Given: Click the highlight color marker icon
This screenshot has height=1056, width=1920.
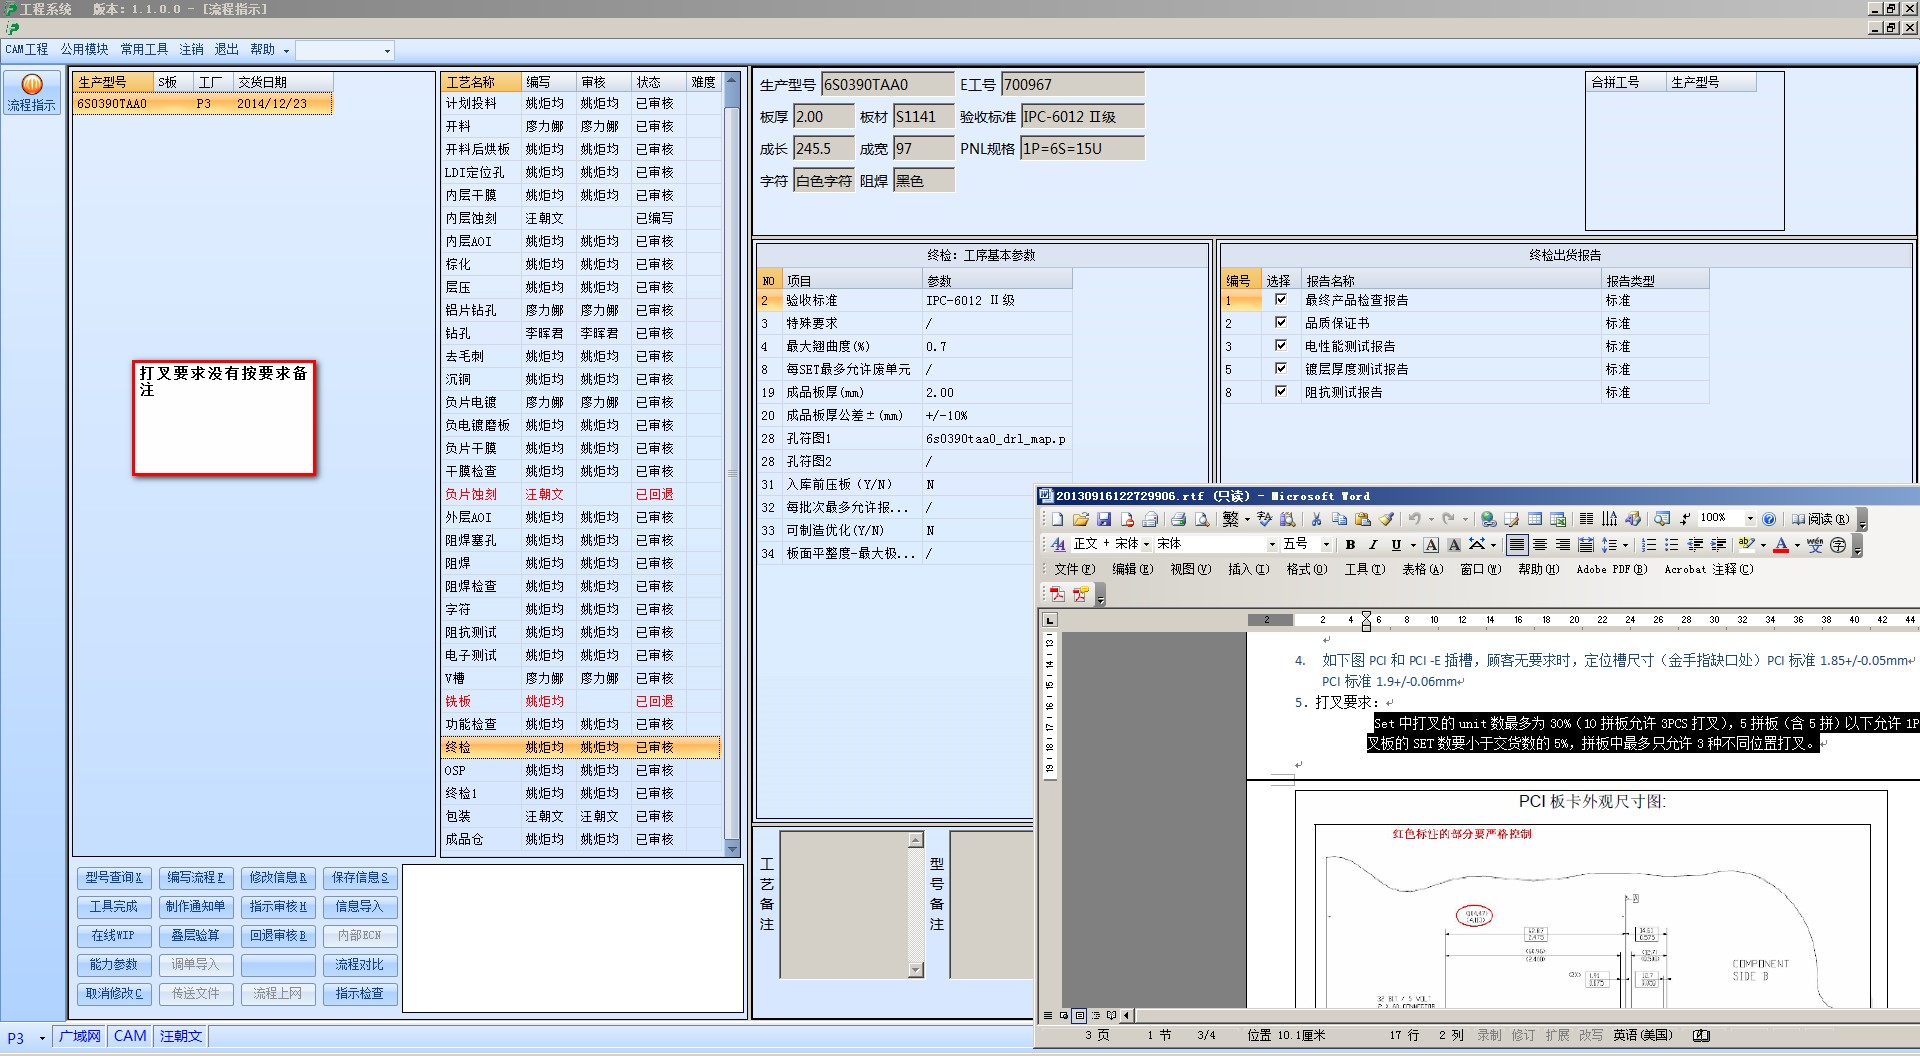Looking at the screenshot, I should (x=1746, y=545).
